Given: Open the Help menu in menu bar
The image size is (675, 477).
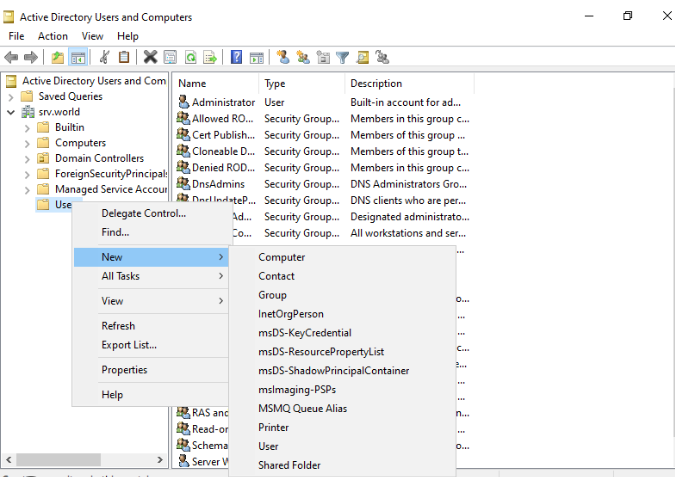Looking at the screenshot, I should (x=127, y=36).
